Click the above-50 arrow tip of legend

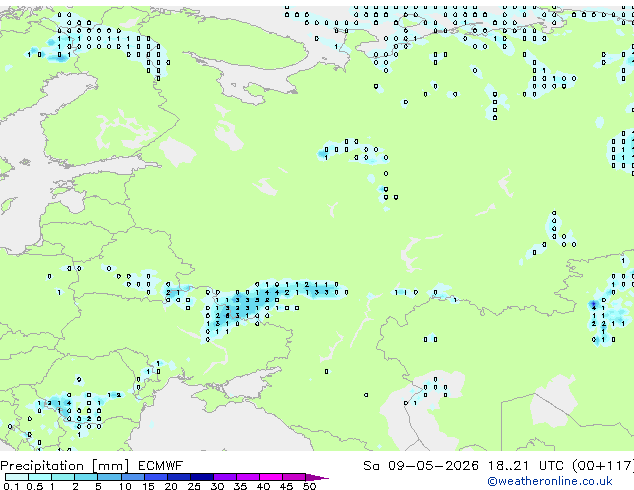[x=317, y=478]
